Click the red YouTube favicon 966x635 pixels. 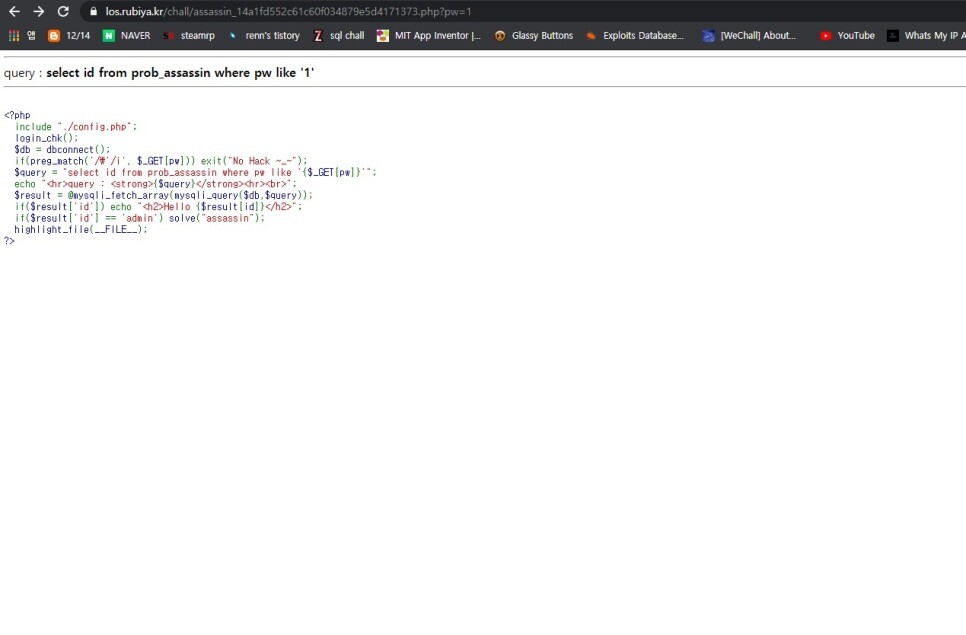click(x=826, y=36)
